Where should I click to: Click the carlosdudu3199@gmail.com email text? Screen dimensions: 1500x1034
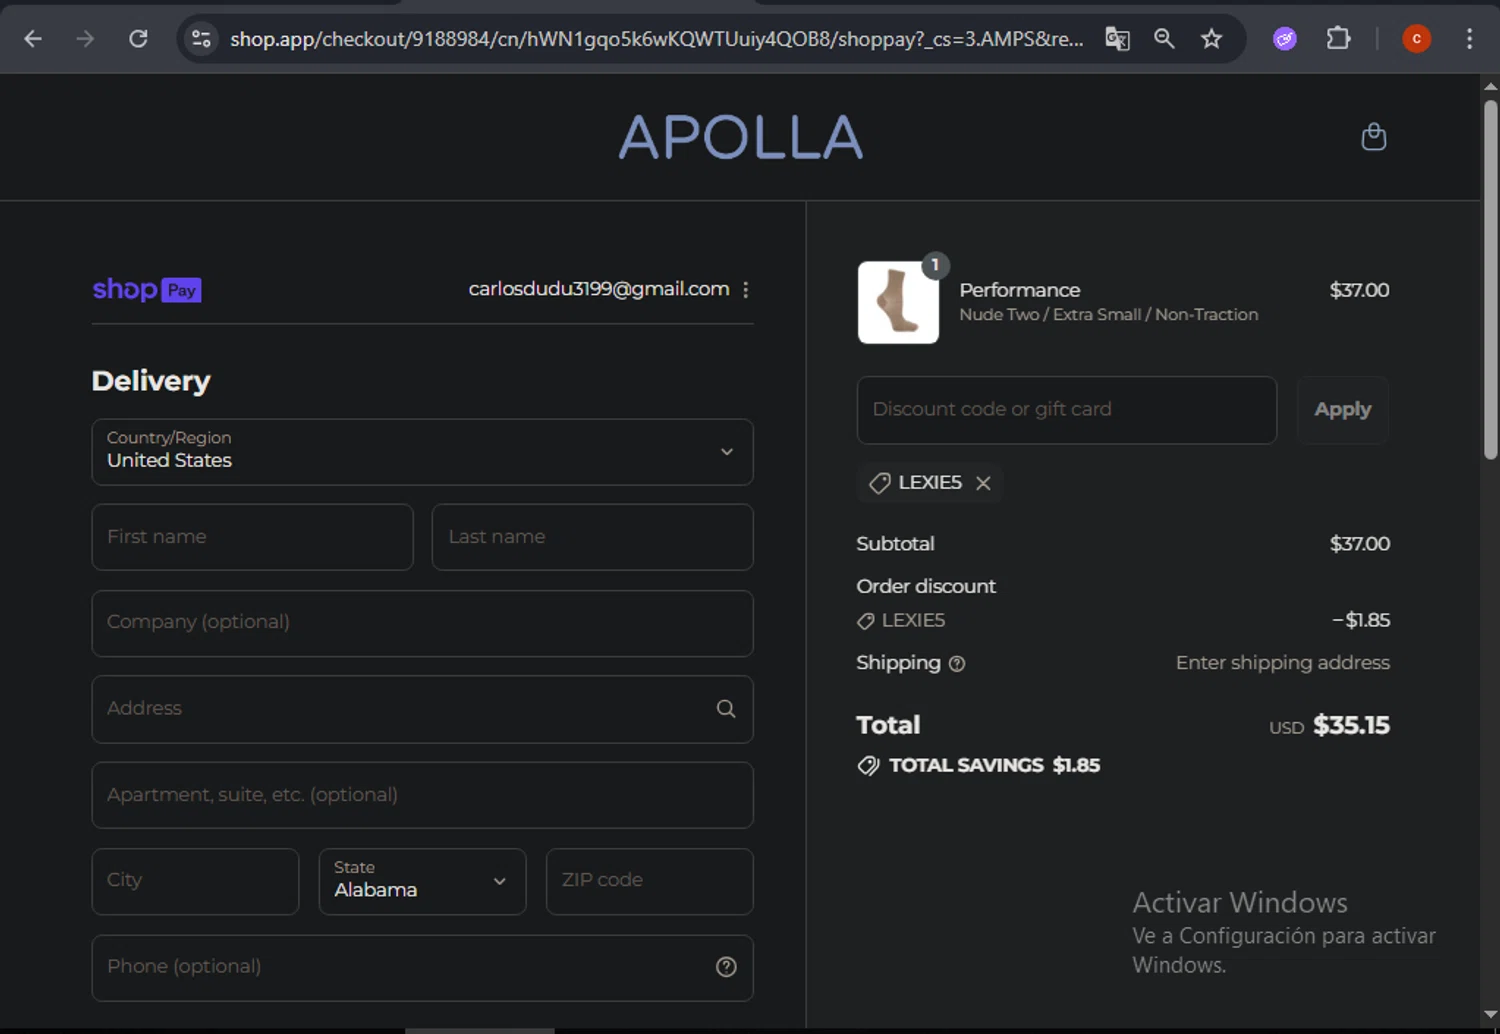click(599, 289)
